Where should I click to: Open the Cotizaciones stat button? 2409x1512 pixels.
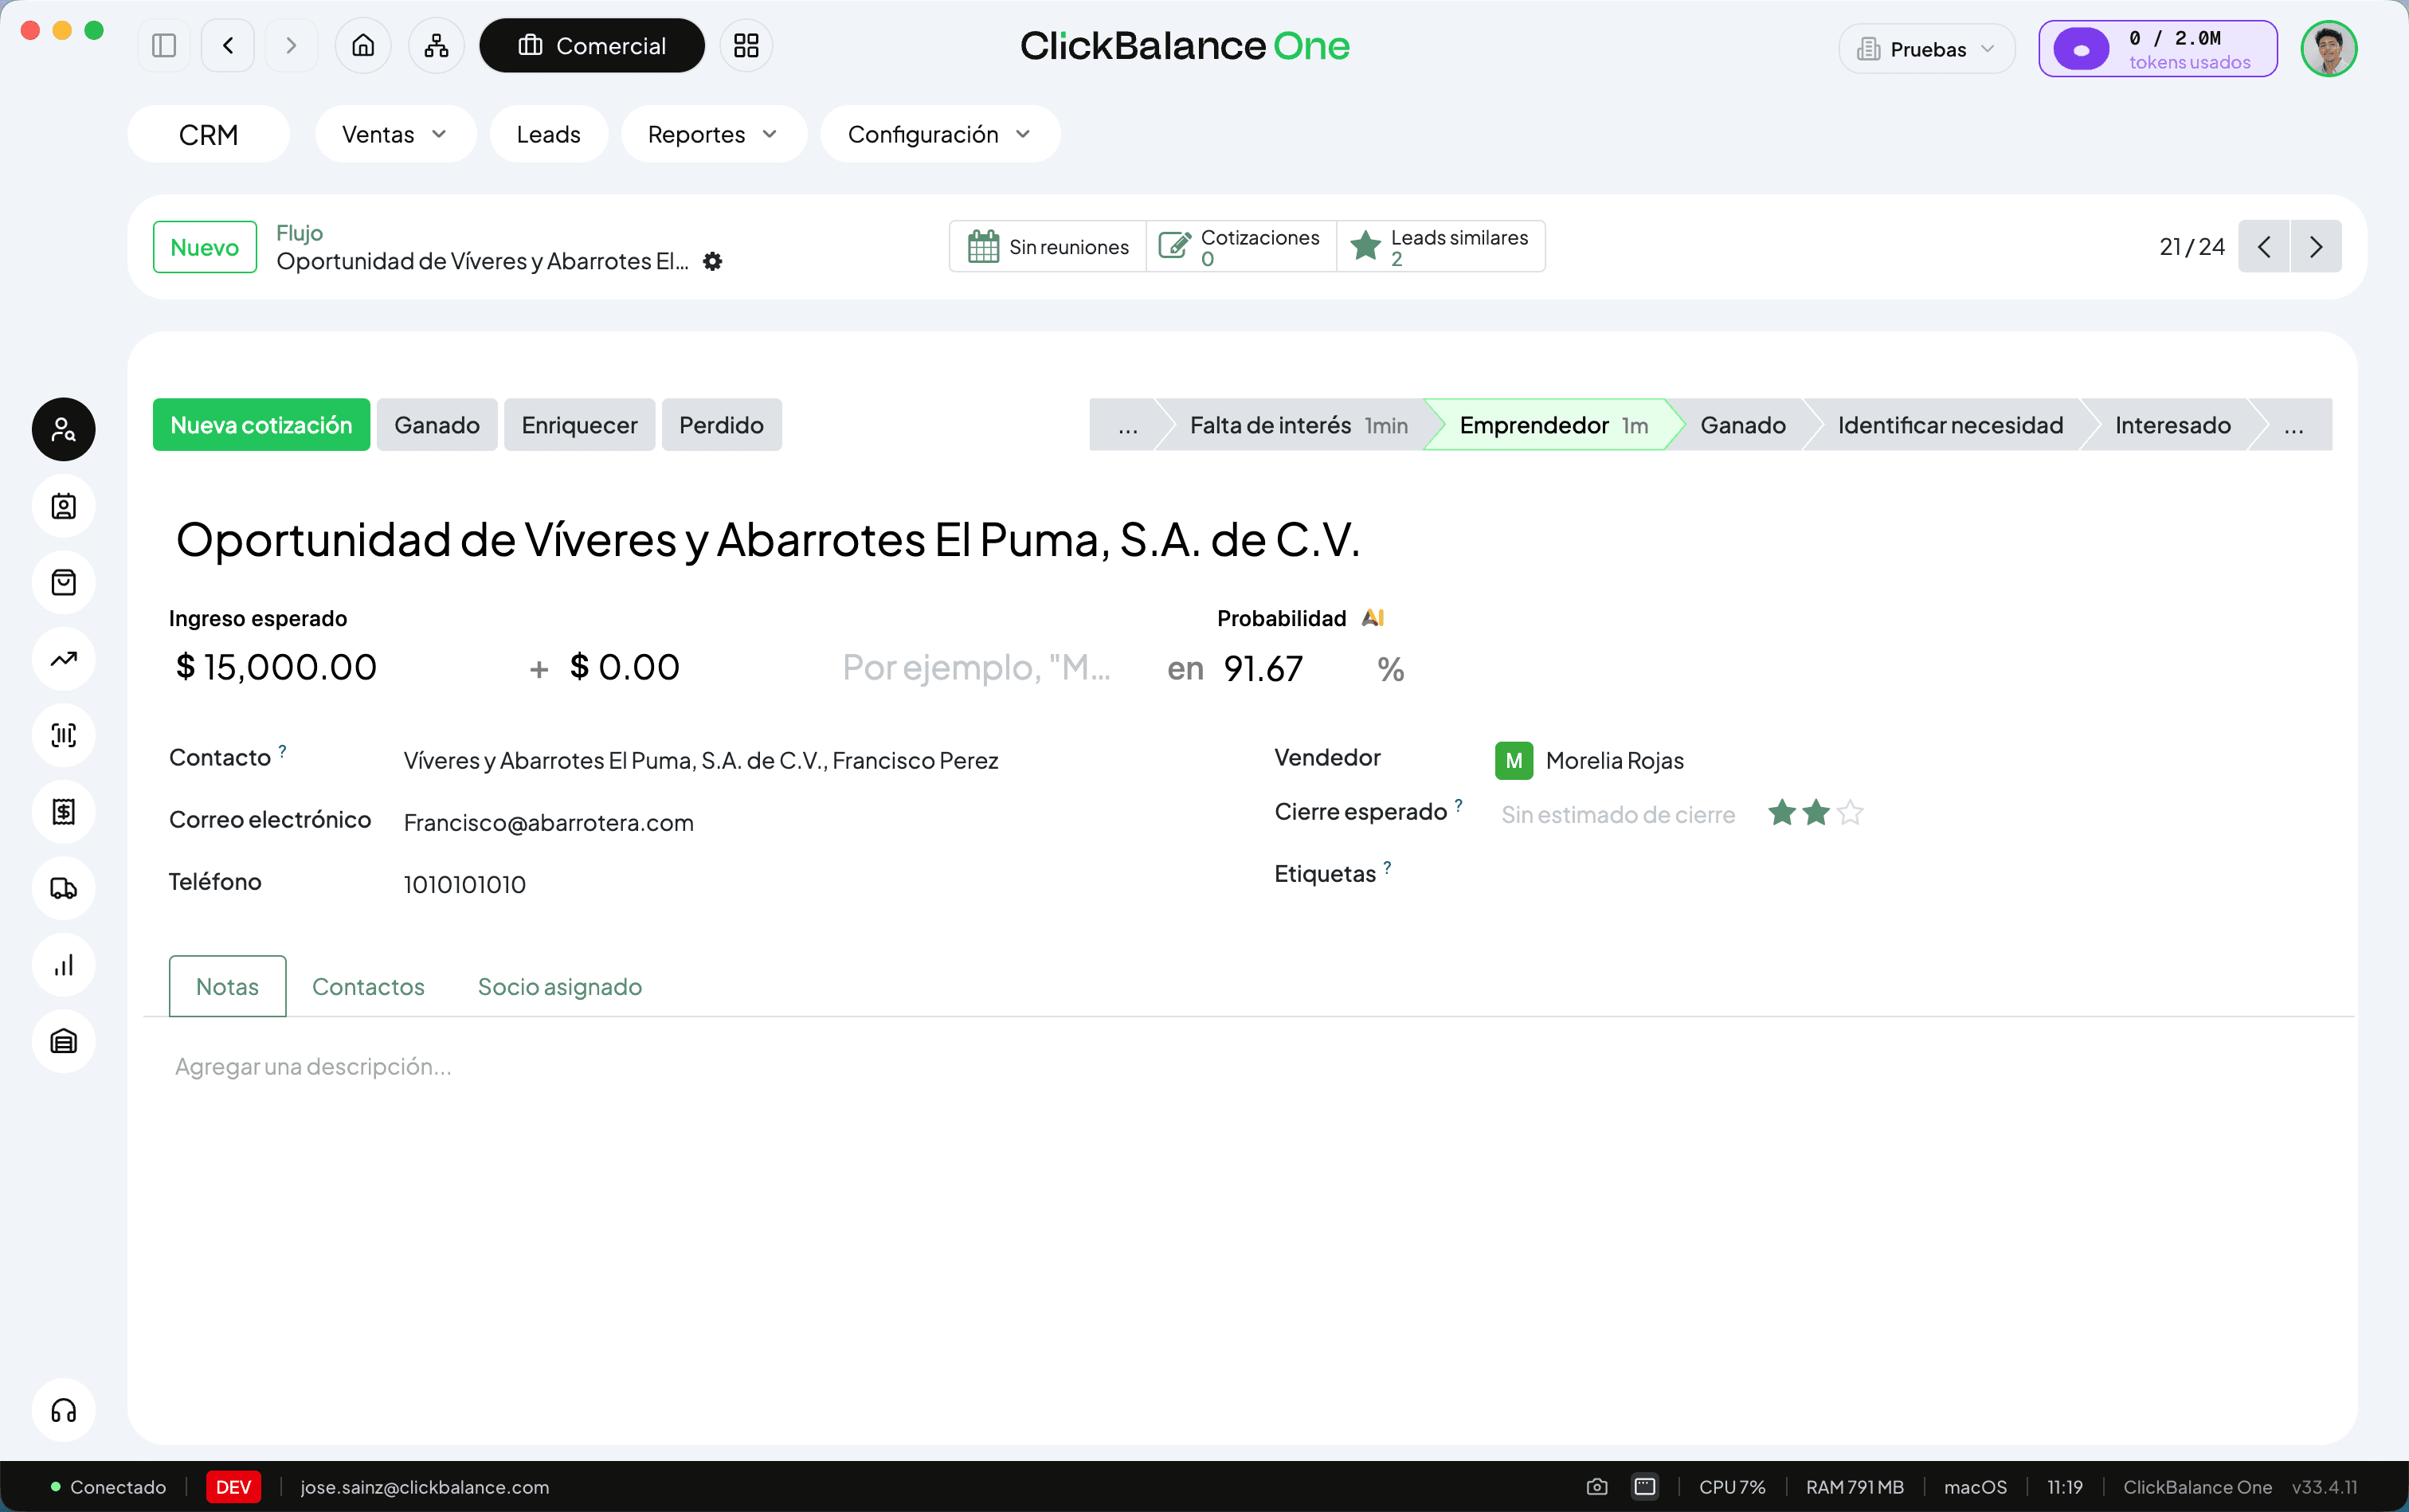coord(1241,247)
